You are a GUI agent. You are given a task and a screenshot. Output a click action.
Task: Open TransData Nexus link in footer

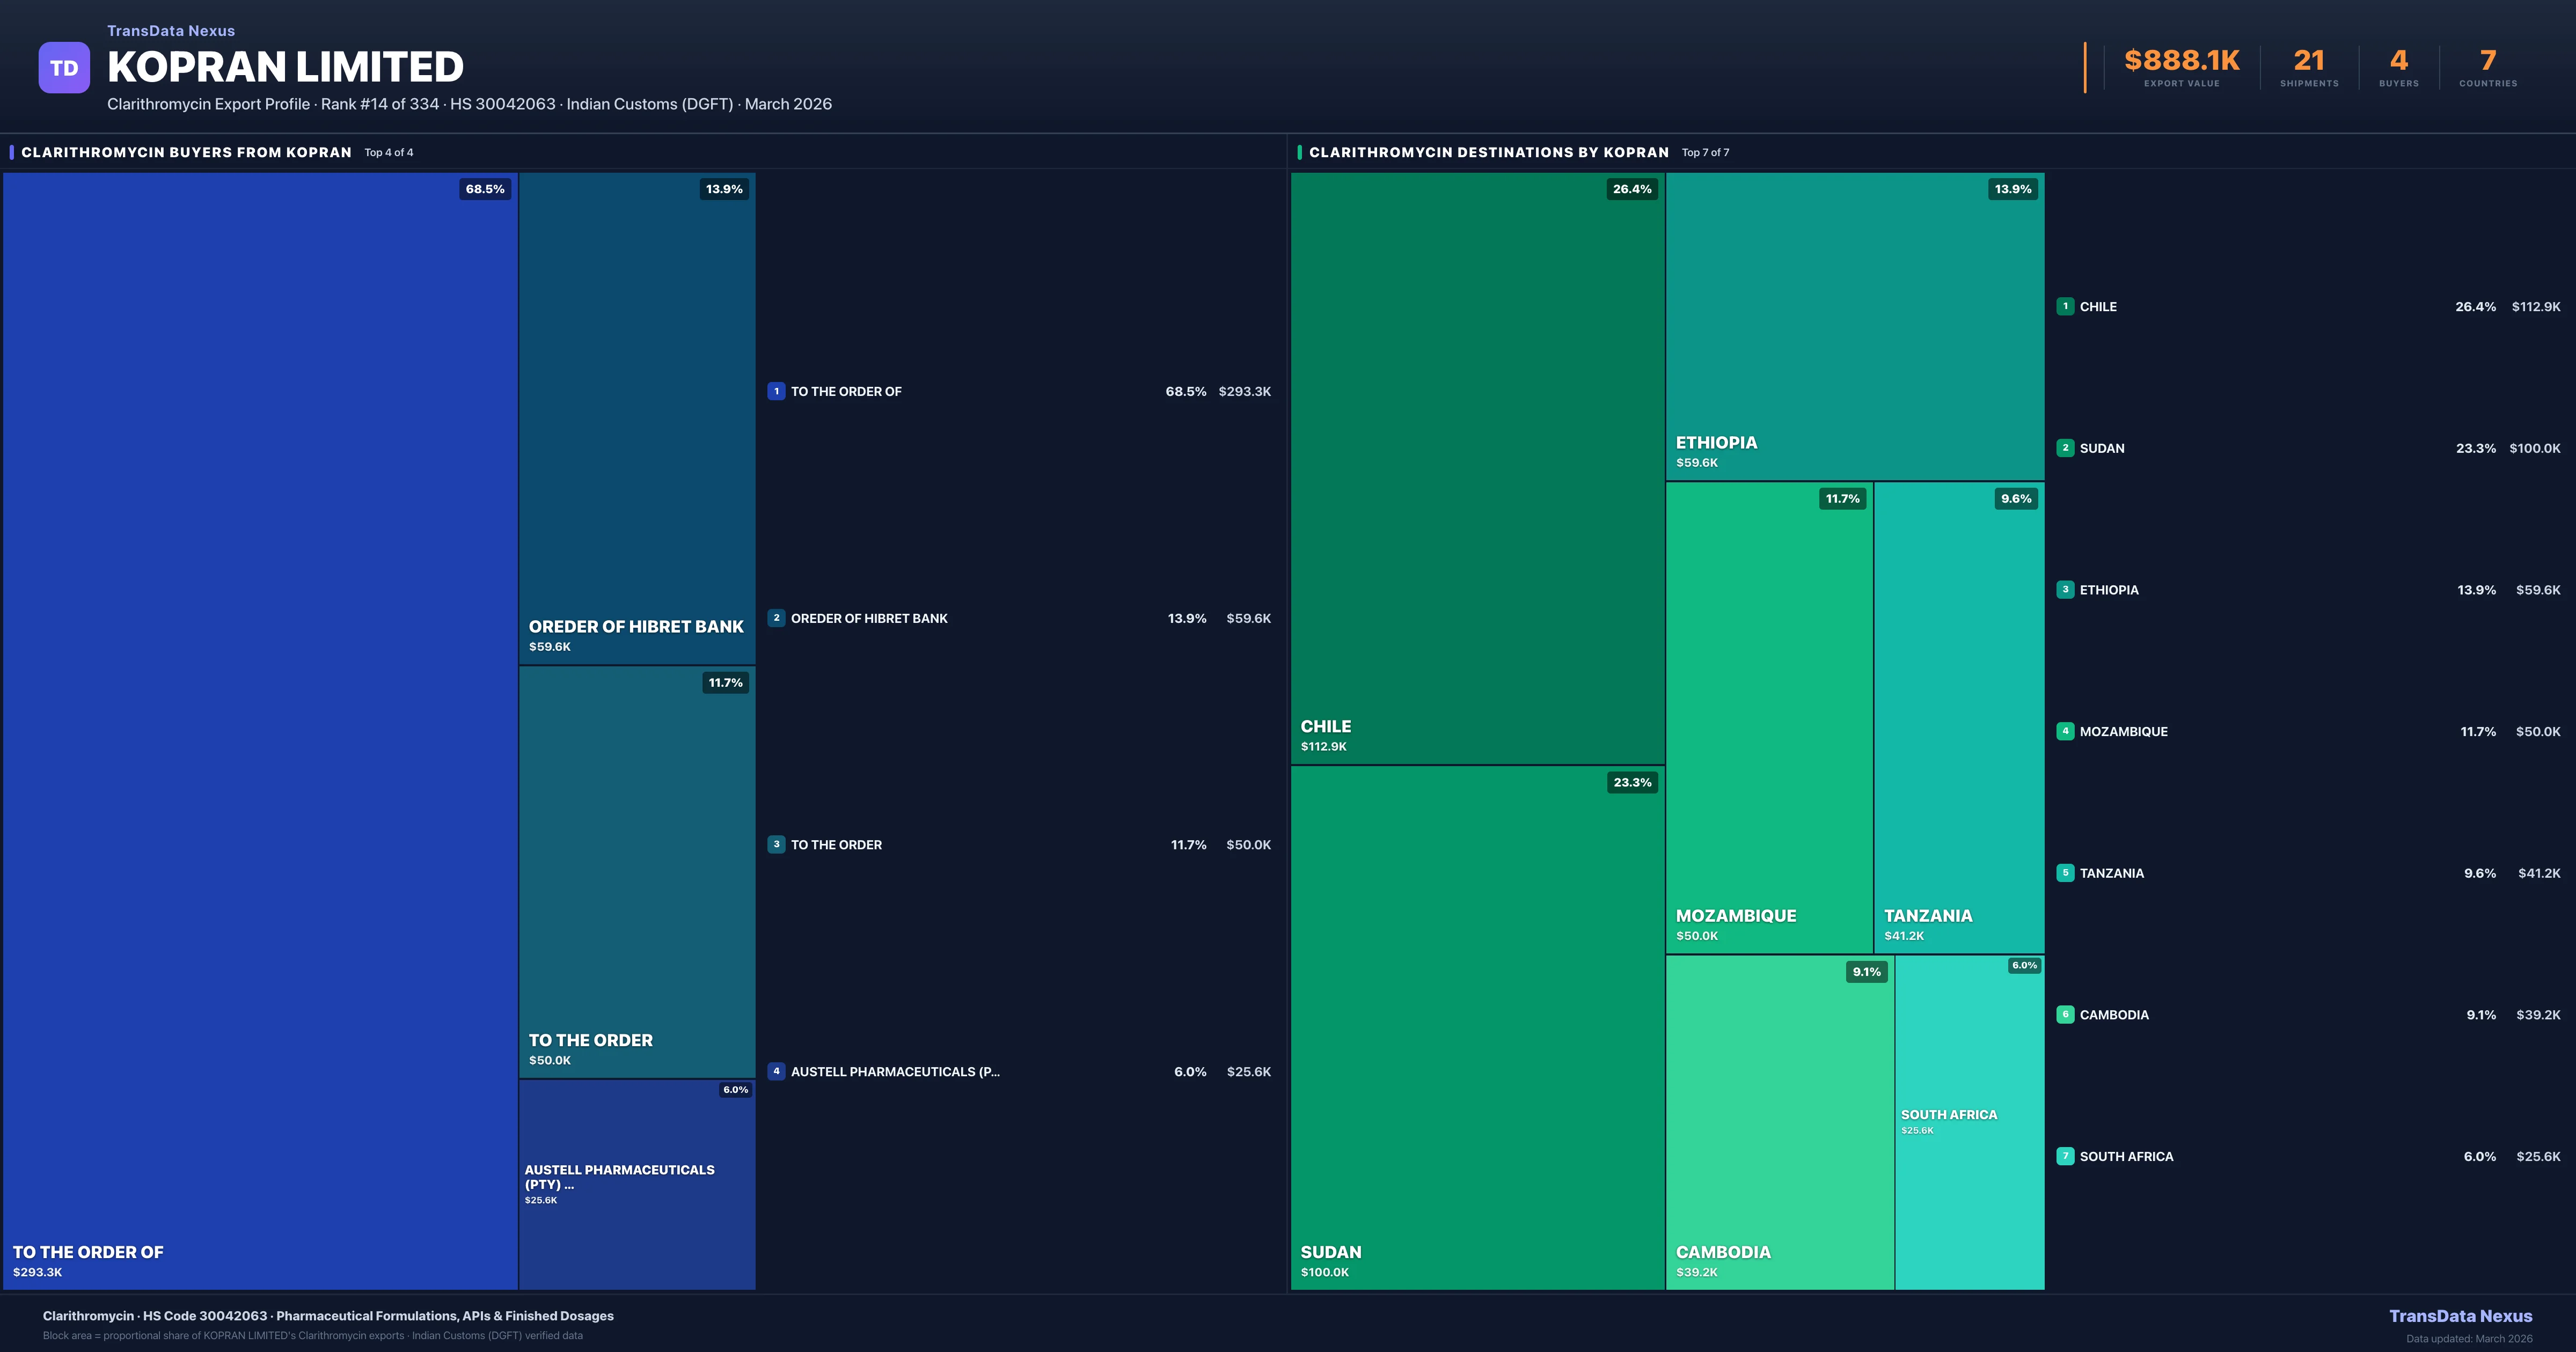point(2460,1316)
